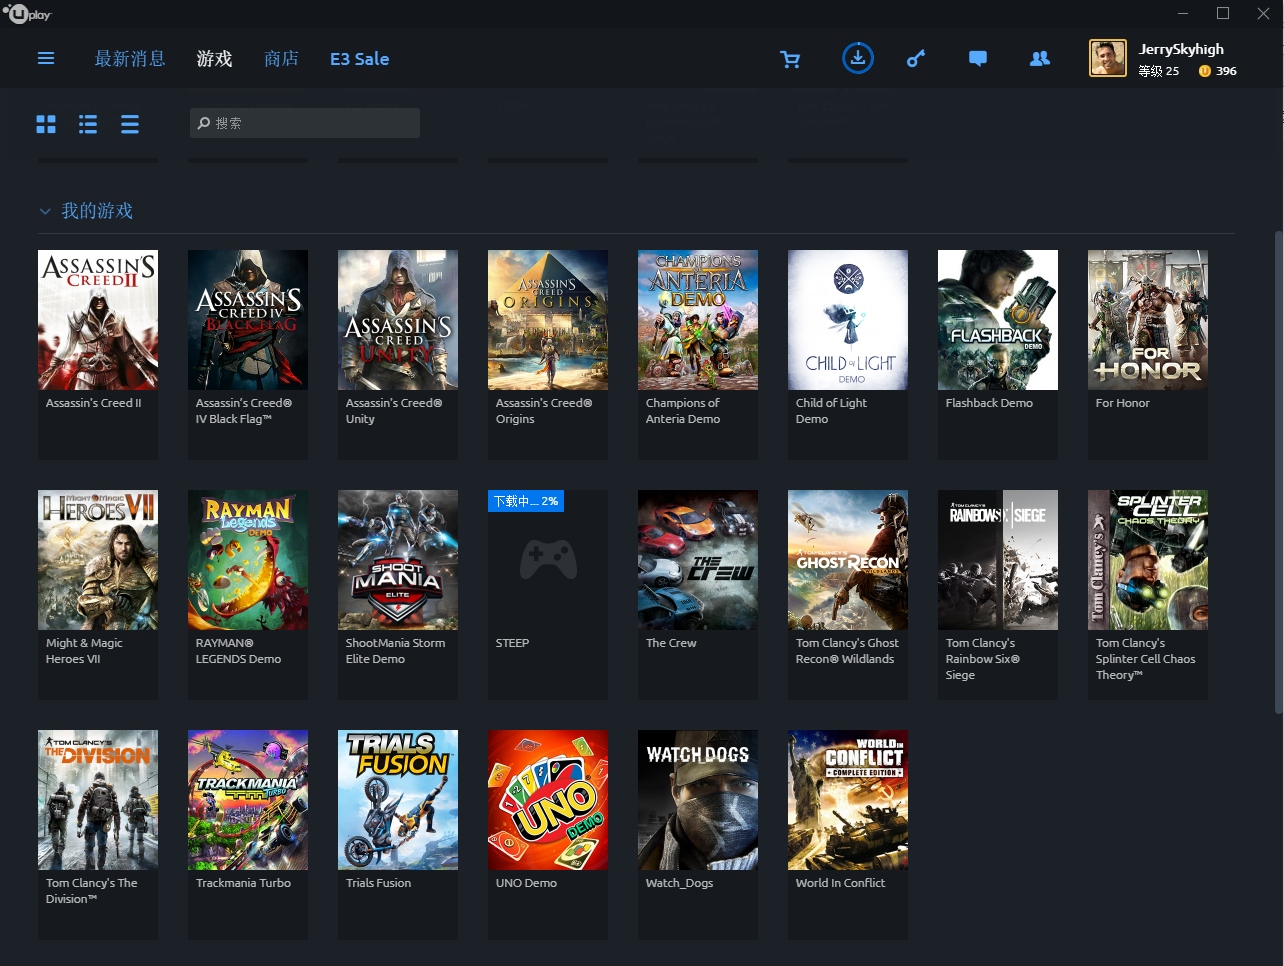The image size is (1284, 966).
Task: Open the friends list icon
Action: 1040,59
